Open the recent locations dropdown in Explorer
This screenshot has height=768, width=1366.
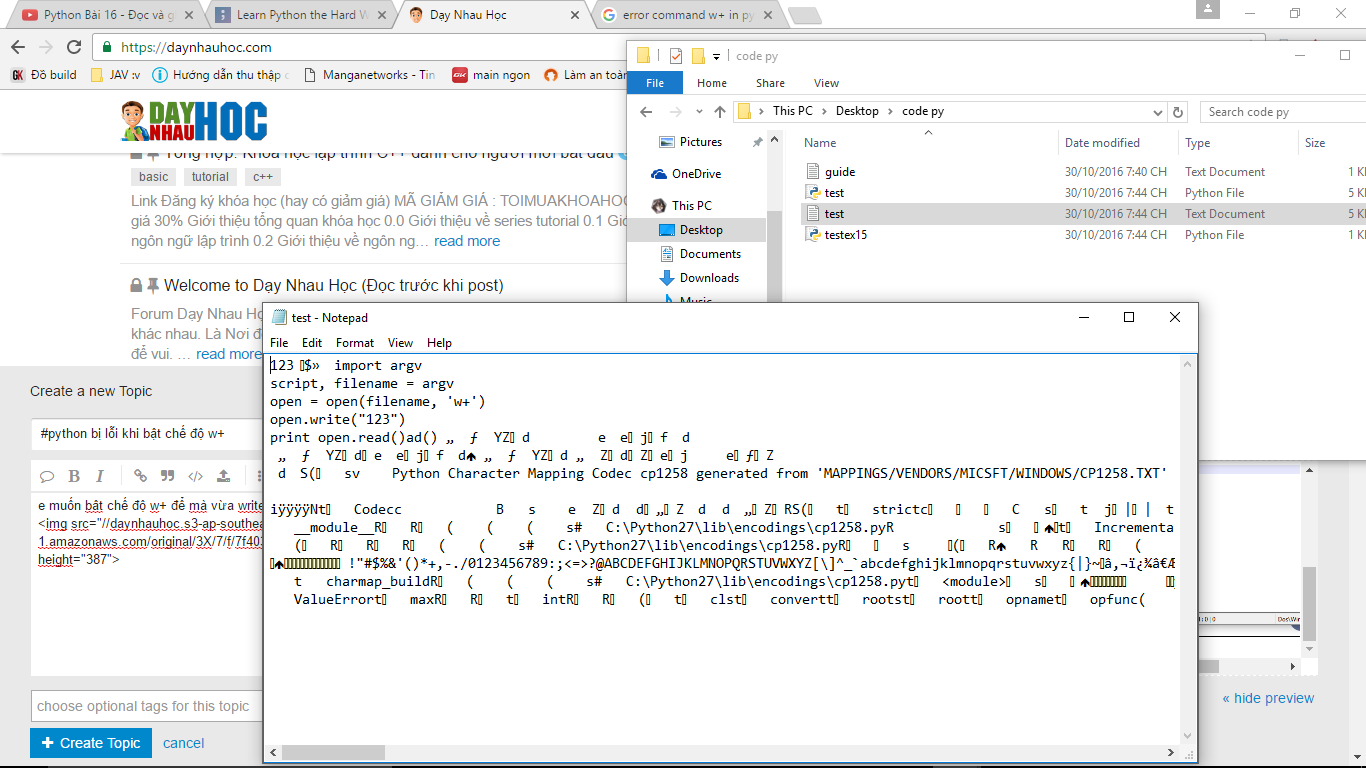coord(697,112)
